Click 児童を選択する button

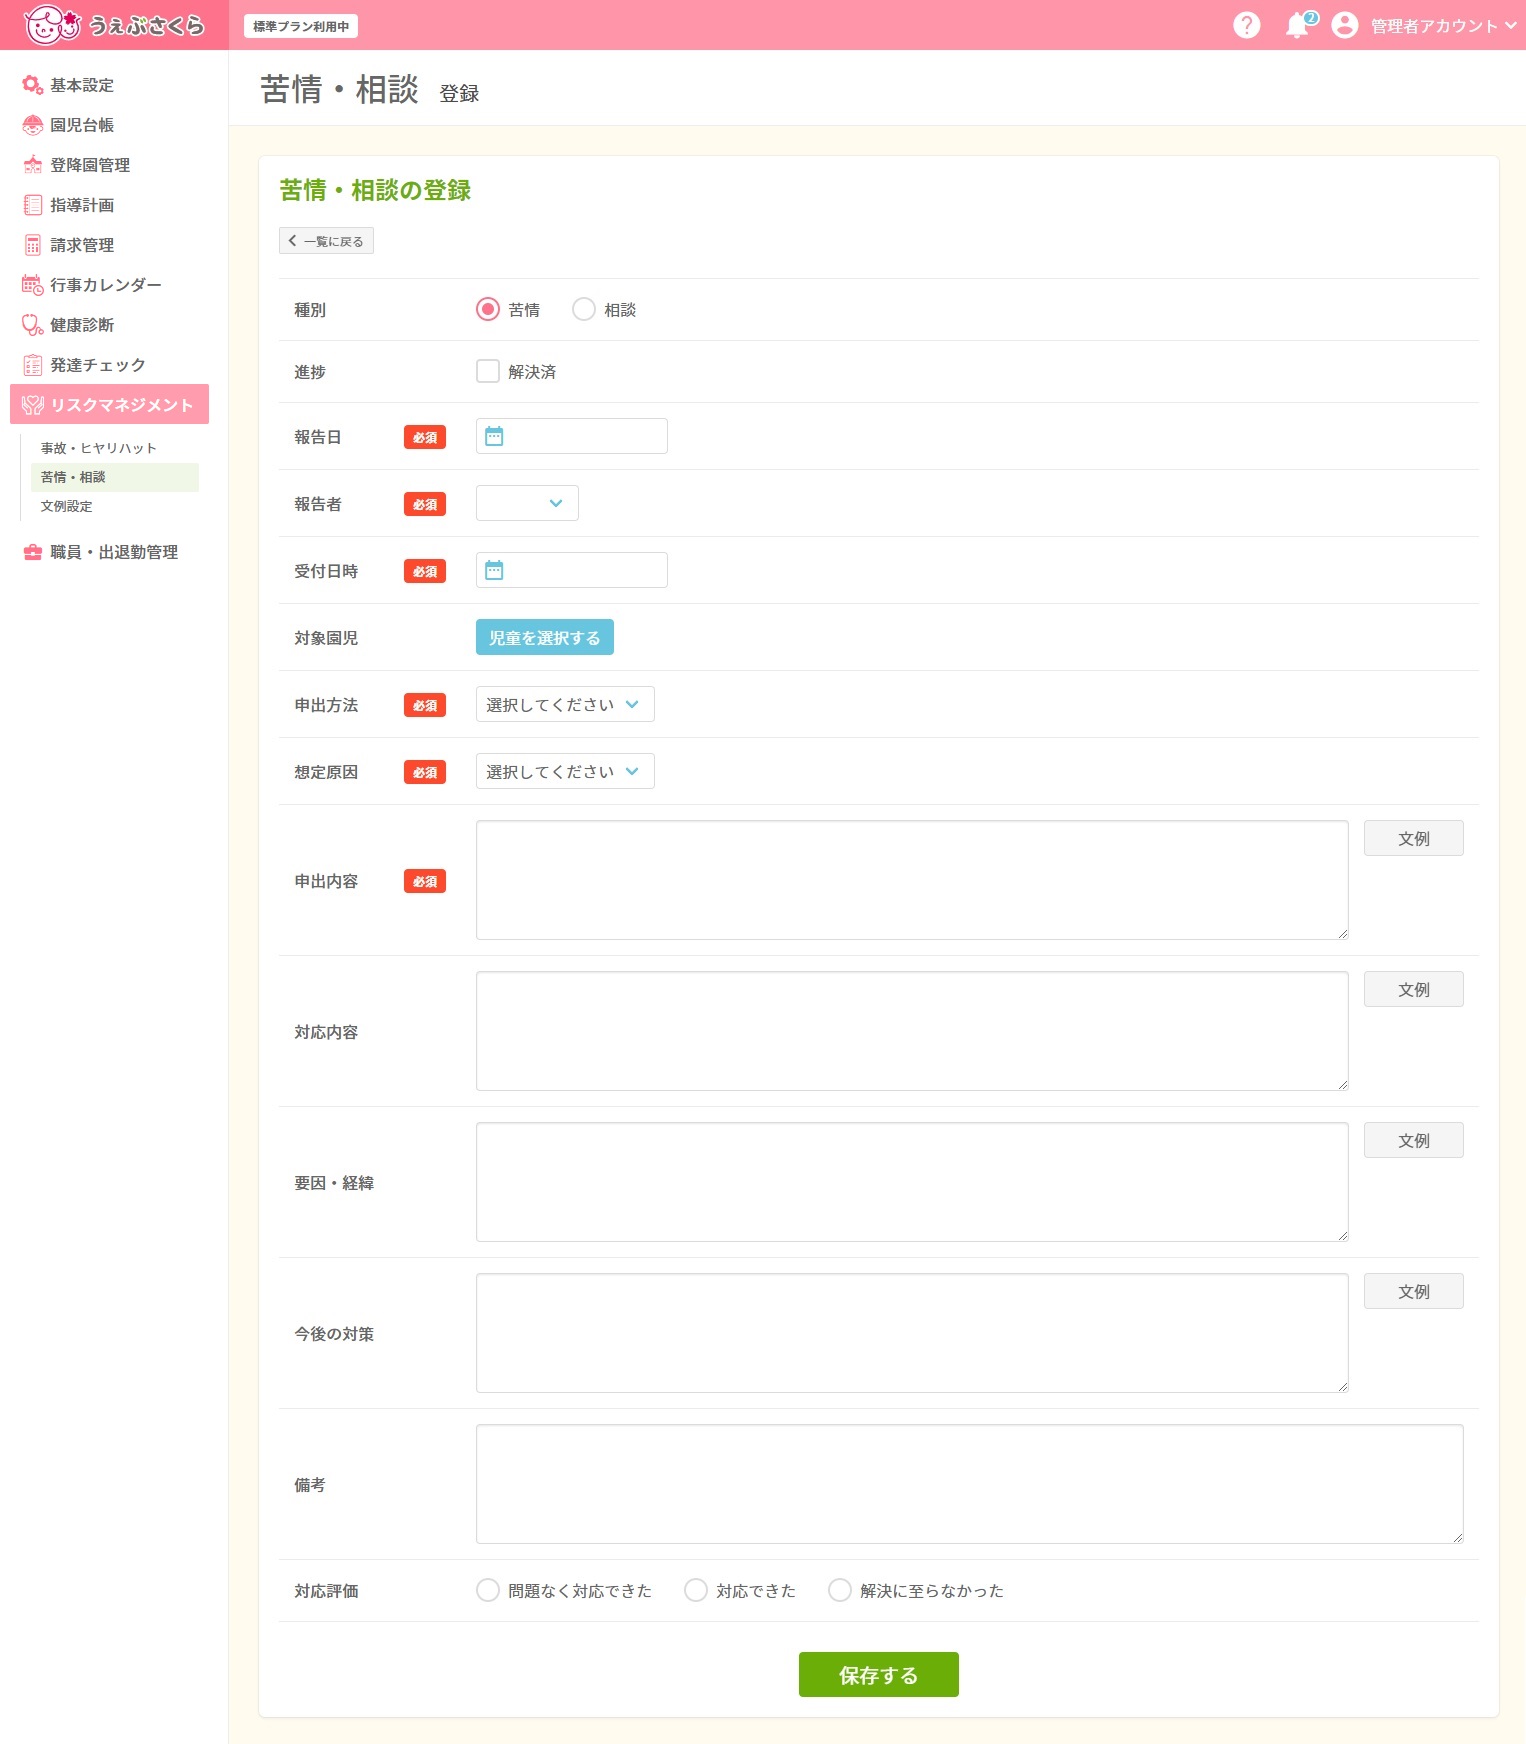(545, 637)
